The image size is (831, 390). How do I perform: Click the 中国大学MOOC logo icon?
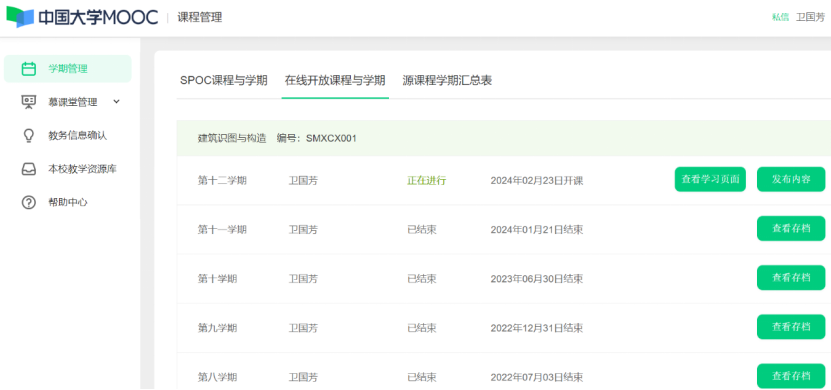tap(20, 17)
